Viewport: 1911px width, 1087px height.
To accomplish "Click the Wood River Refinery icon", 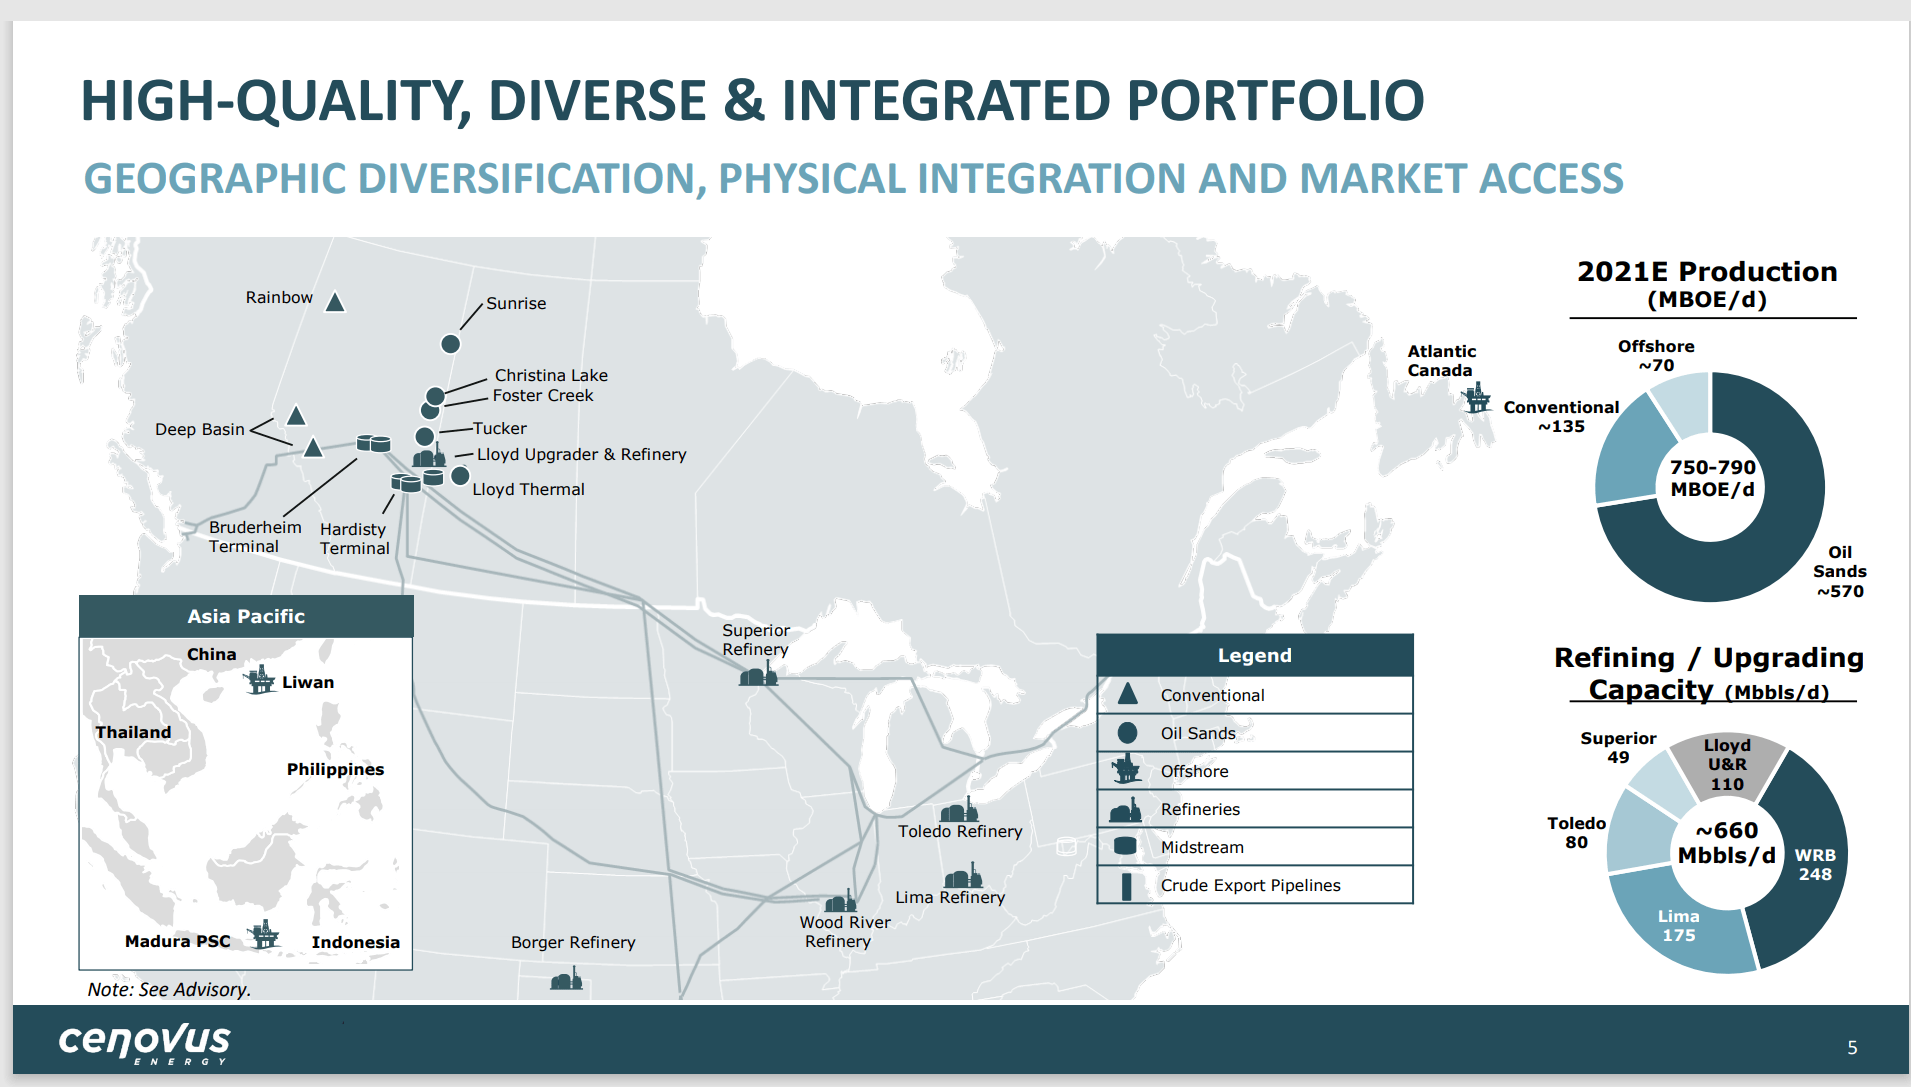I will [840, 901].
